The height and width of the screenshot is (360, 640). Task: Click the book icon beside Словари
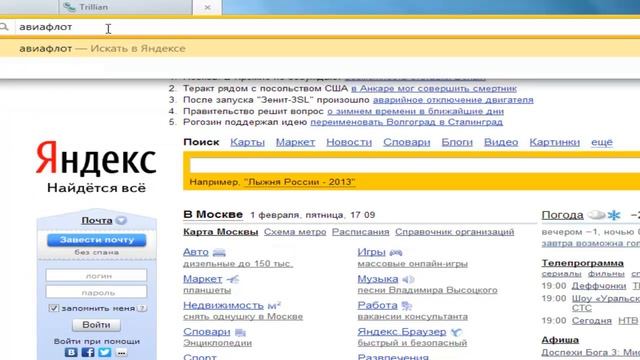[240, 332]
